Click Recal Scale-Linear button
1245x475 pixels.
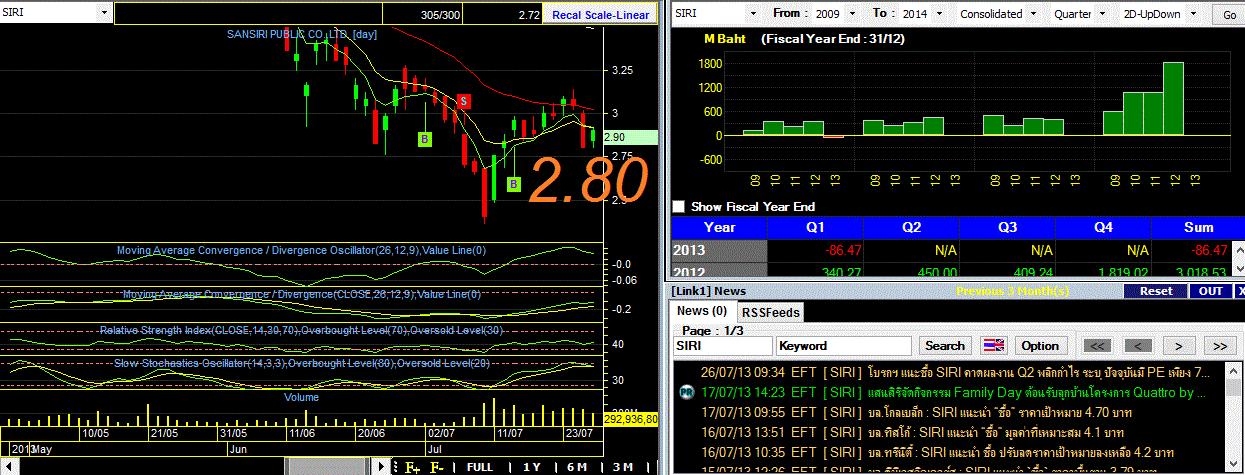click(x=600, y=14)
